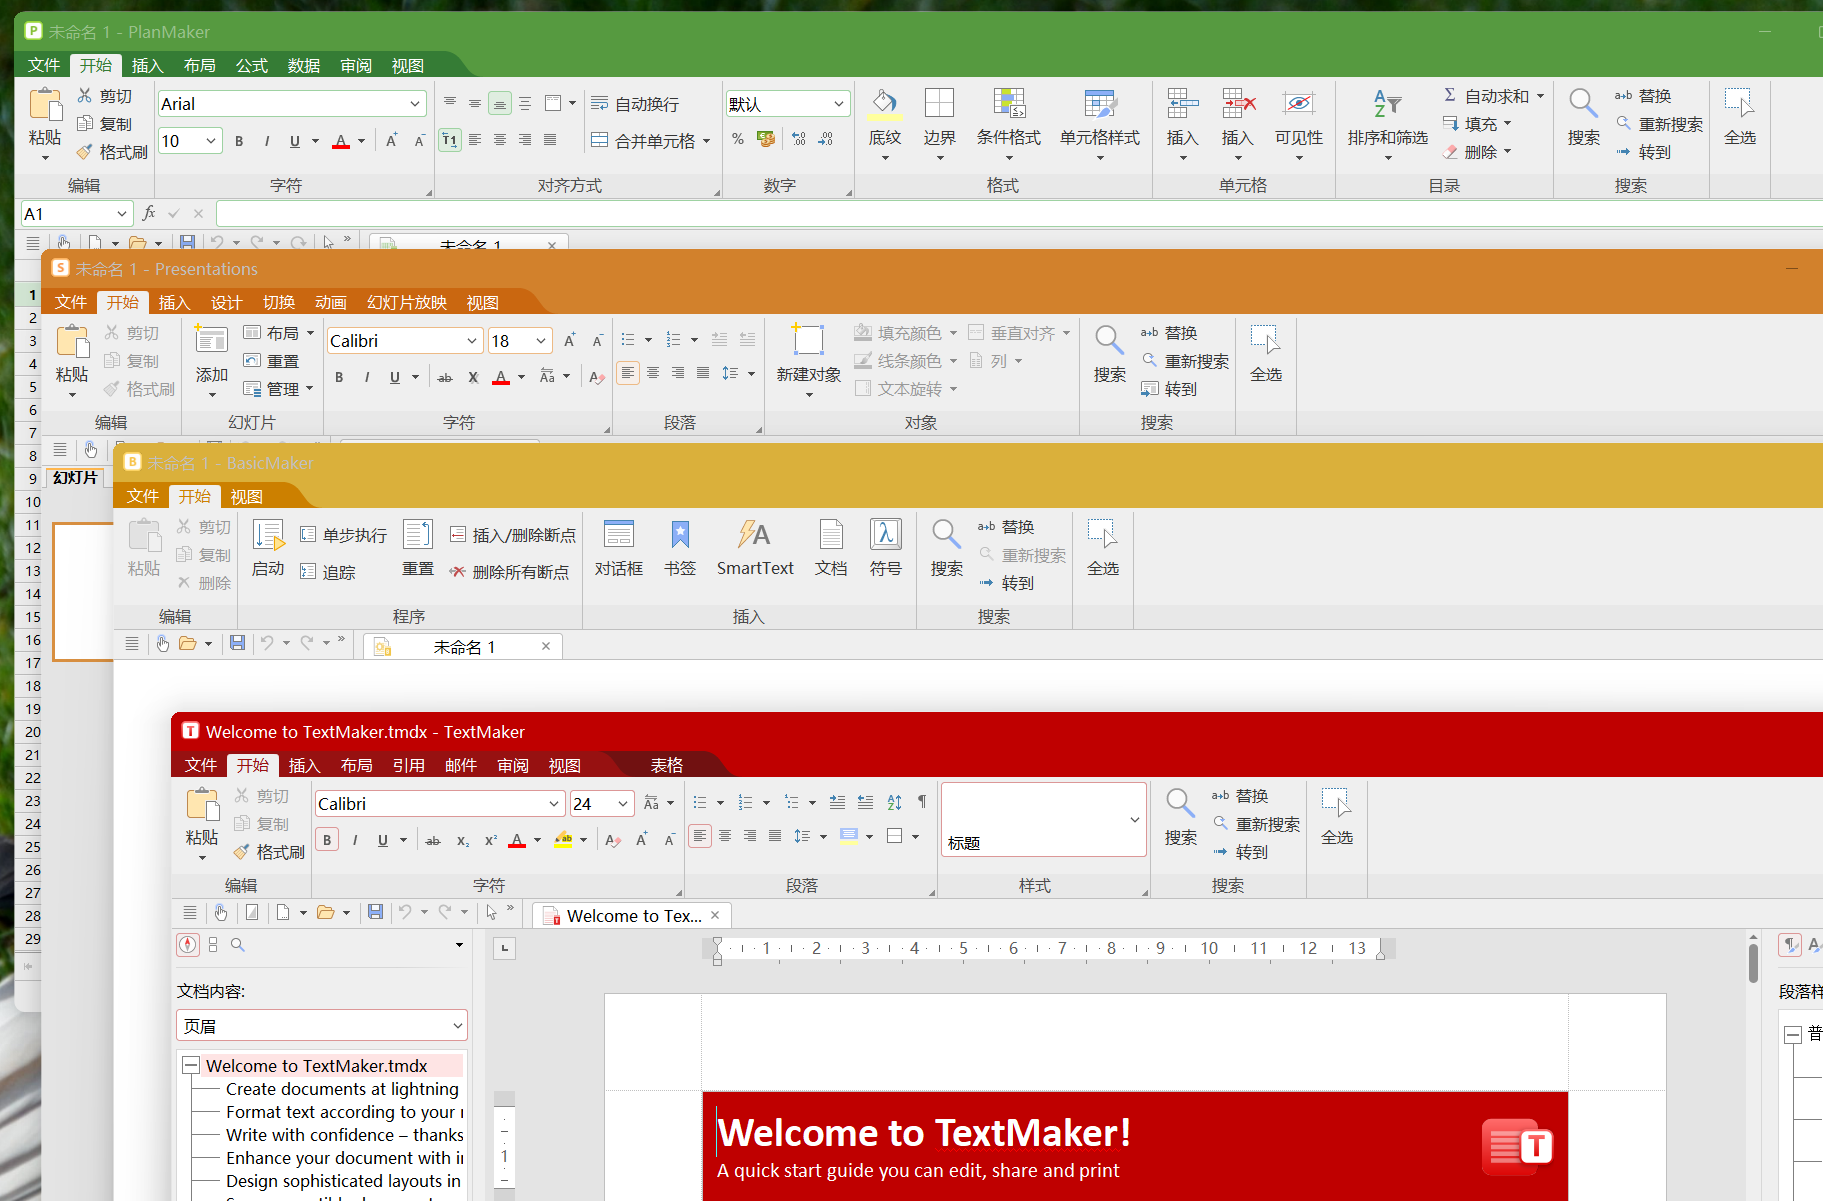The width and height of the screenshot is (1823, 1201).
Task: Click TextMaker select all (全选) icon
Action: [x=1336, y=803]
